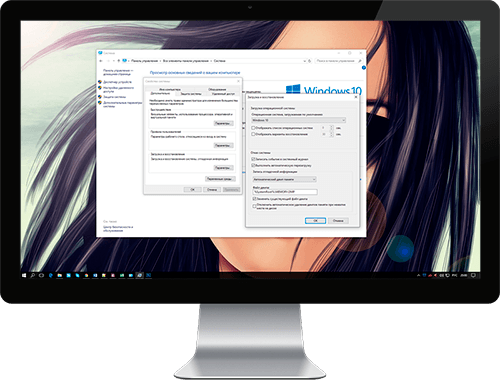Click Cancel in System Properties dialog
Screen dimensions: 500x381
coord(212,190)
